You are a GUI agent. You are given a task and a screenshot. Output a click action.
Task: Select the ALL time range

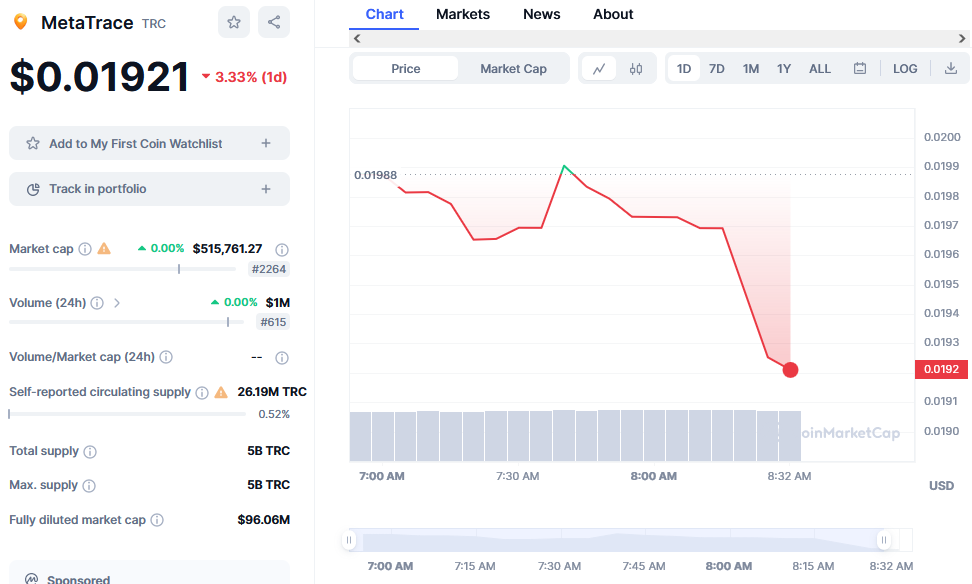tap(820, 69)
